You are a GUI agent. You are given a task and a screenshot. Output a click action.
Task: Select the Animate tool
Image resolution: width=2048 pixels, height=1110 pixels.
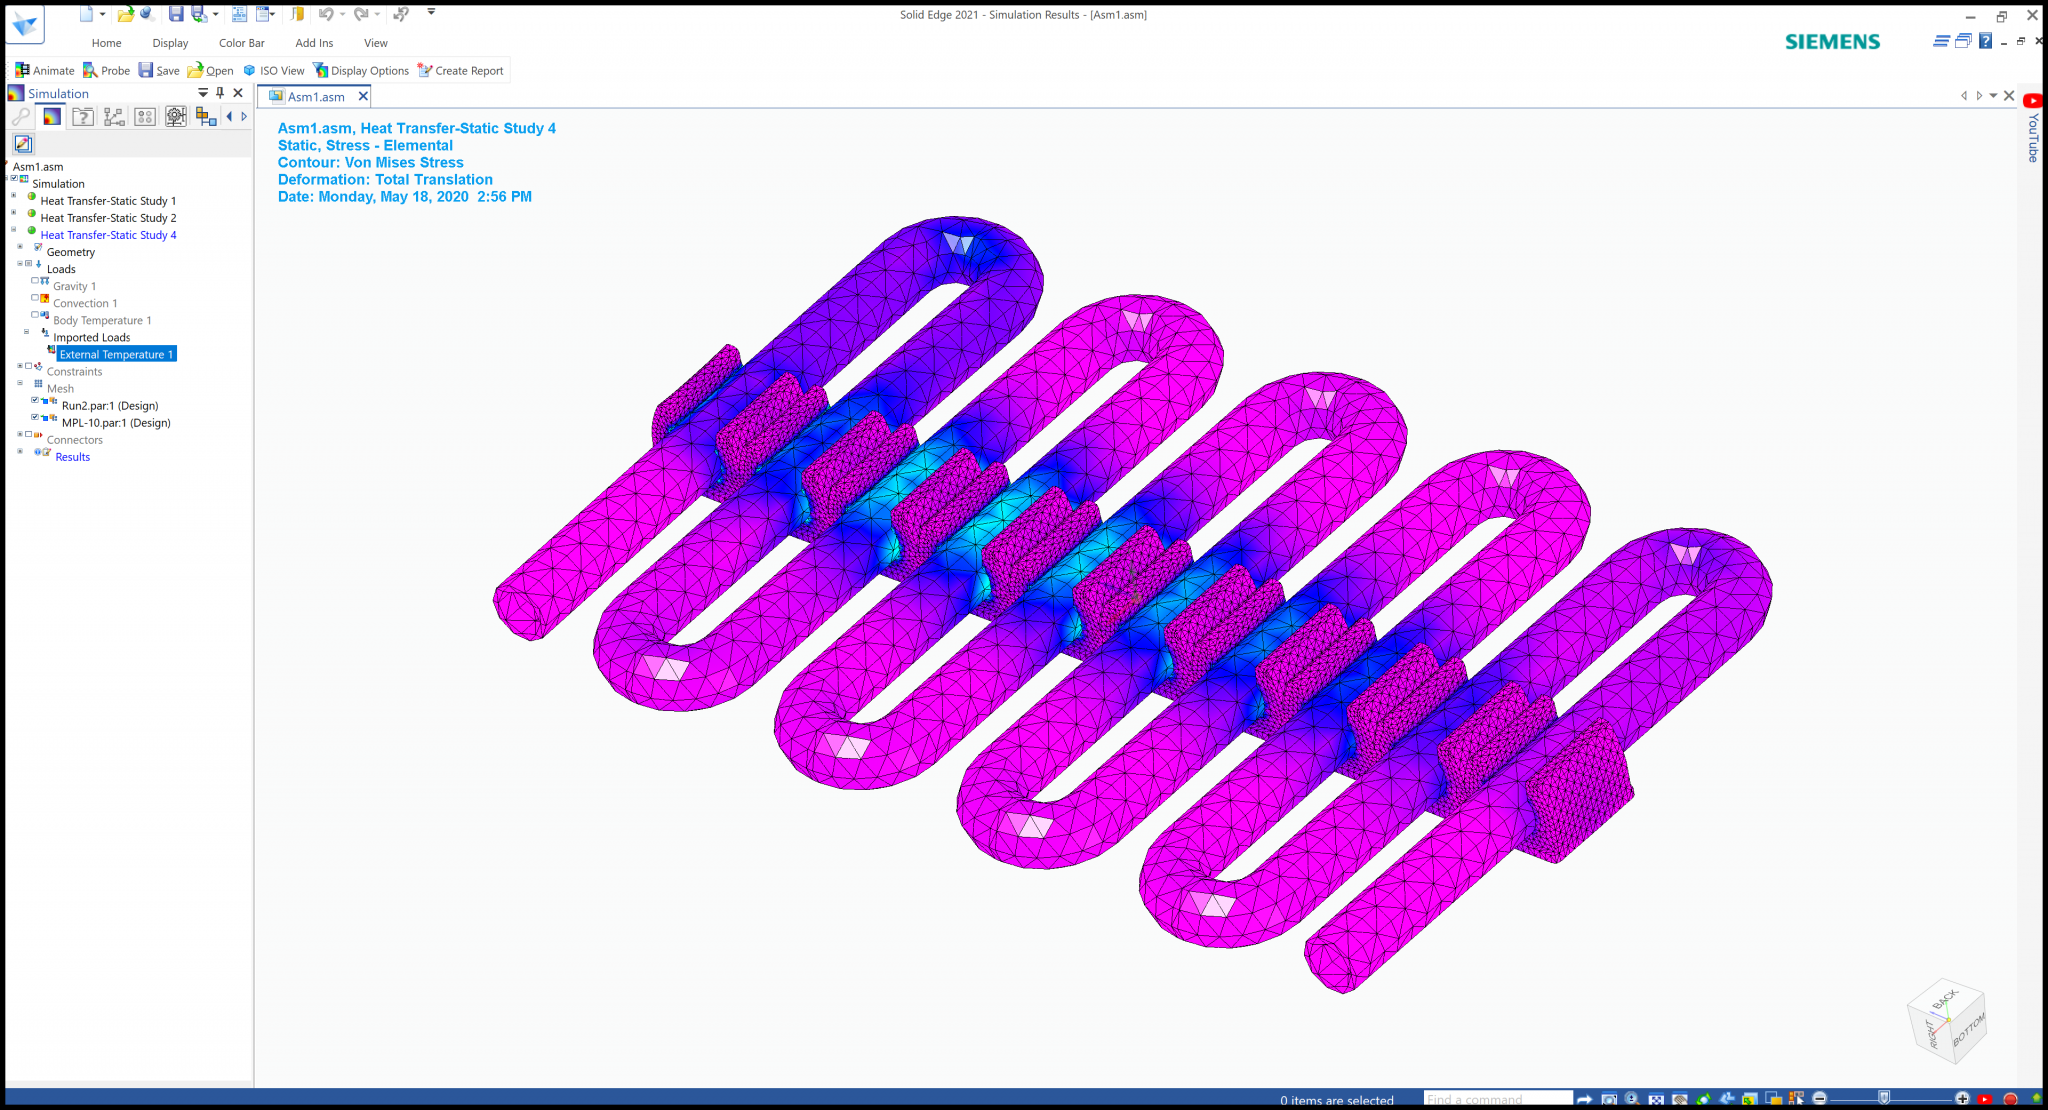[44, 70]
